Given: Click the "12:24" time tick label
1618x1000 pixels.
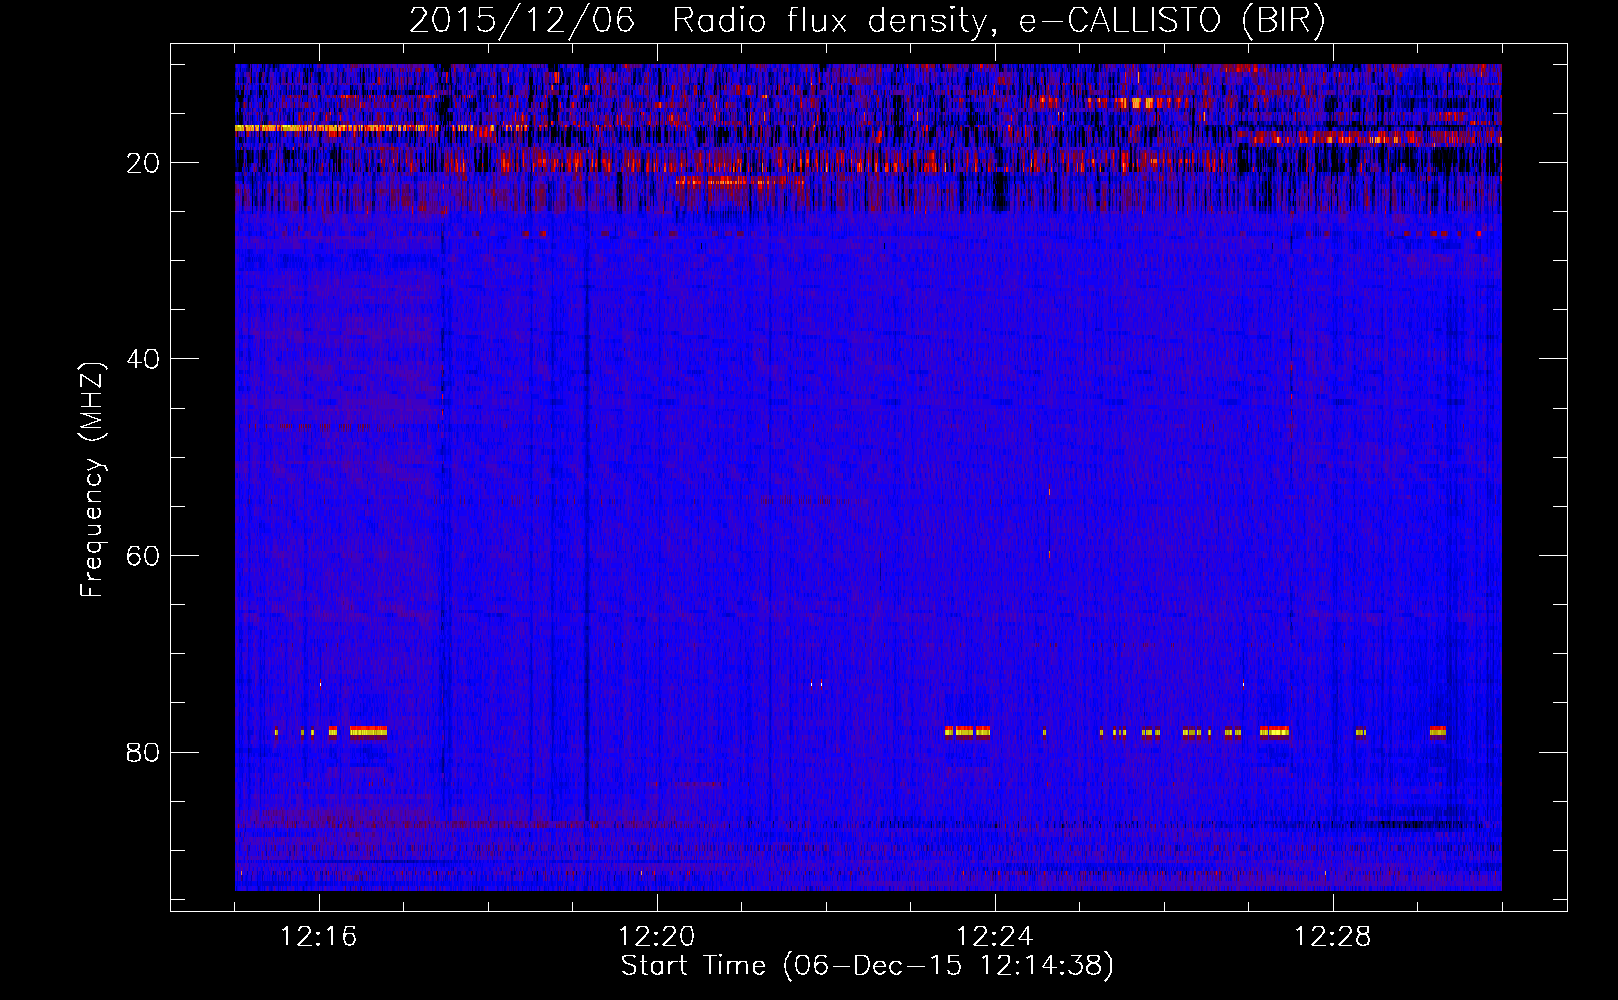Looking at the screenshot, I should [x=995, y=937].
